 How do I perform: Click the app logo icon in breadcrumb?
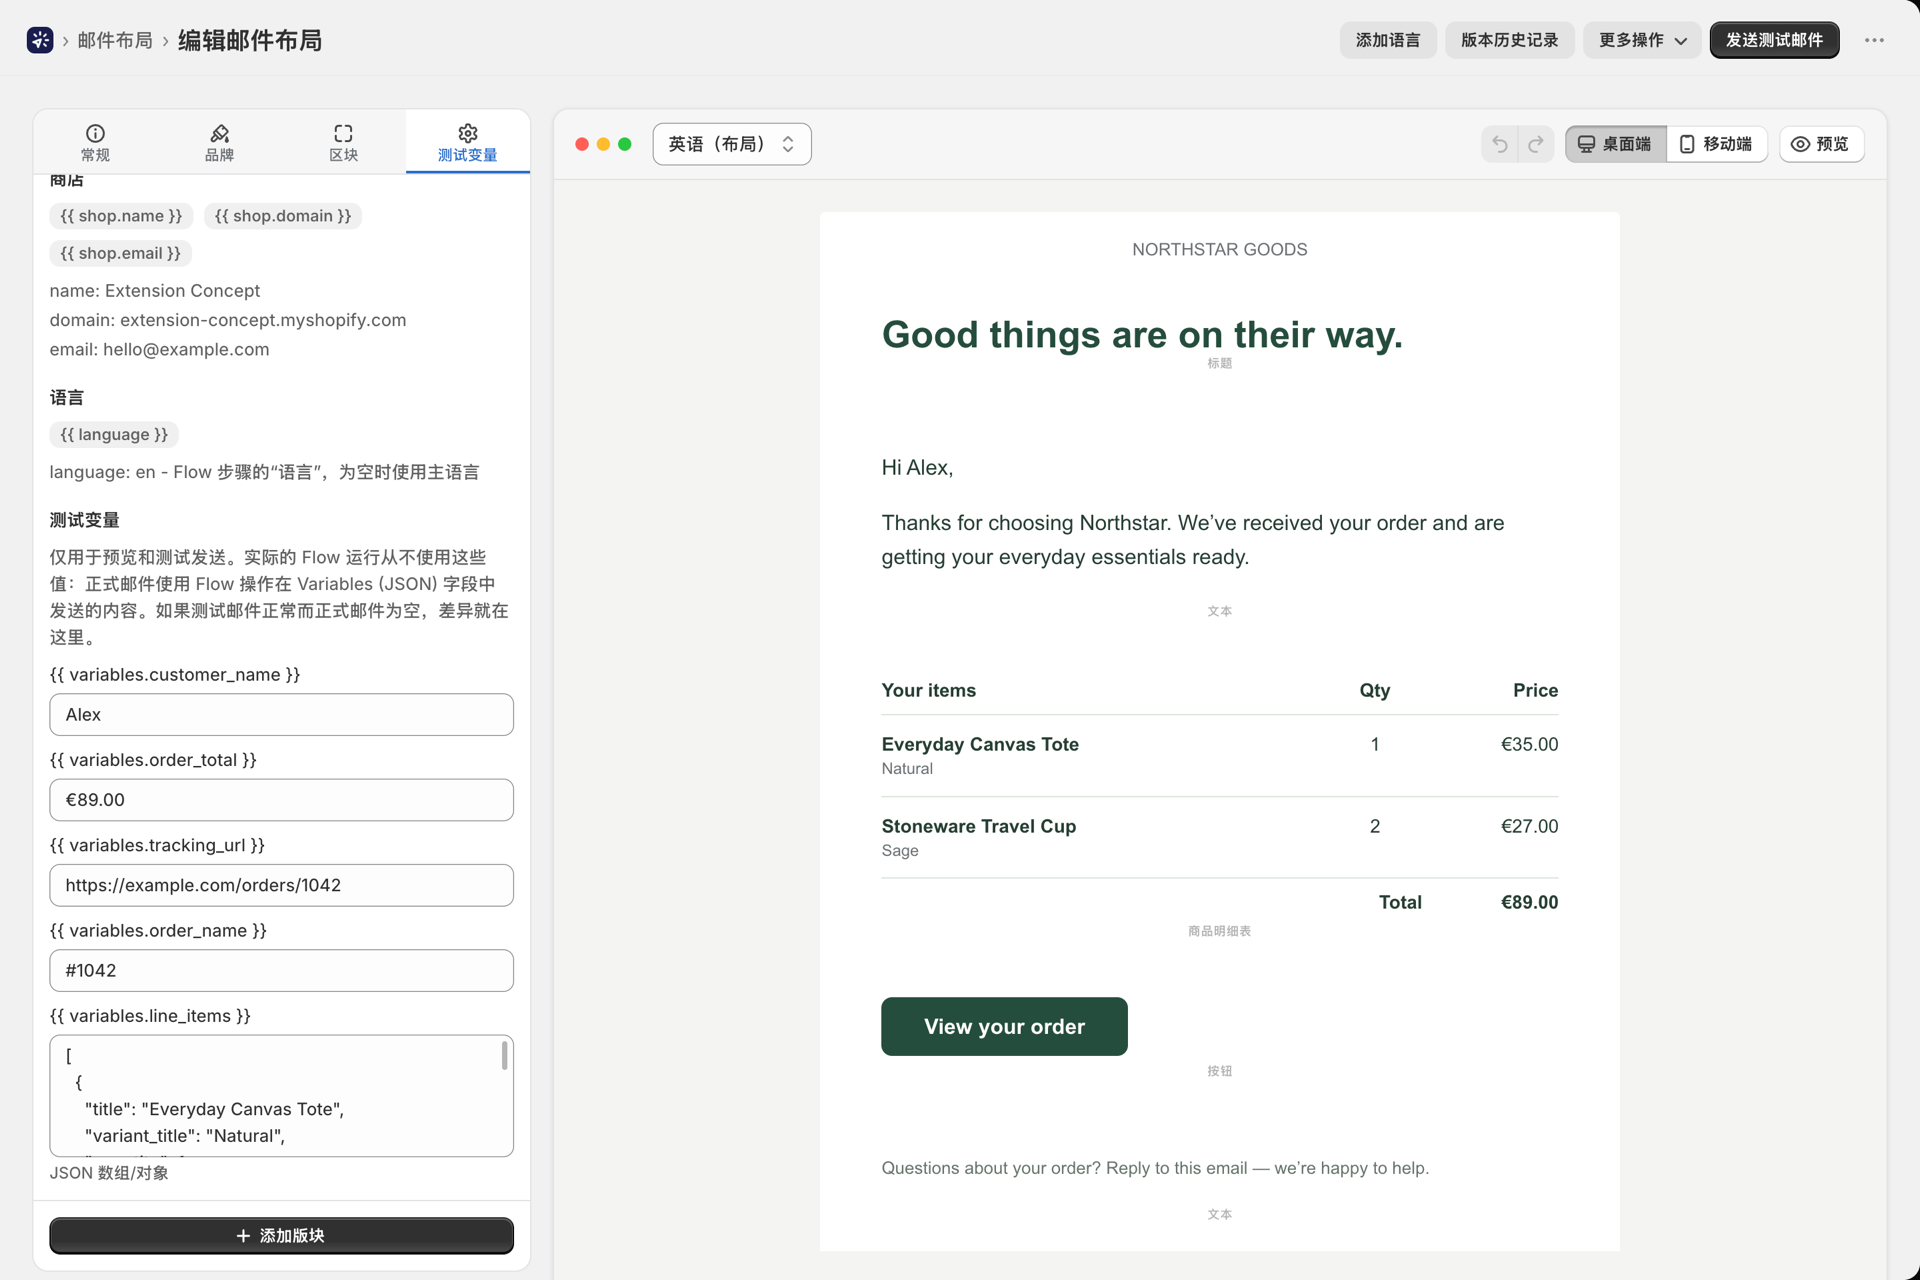click(40, 40)
